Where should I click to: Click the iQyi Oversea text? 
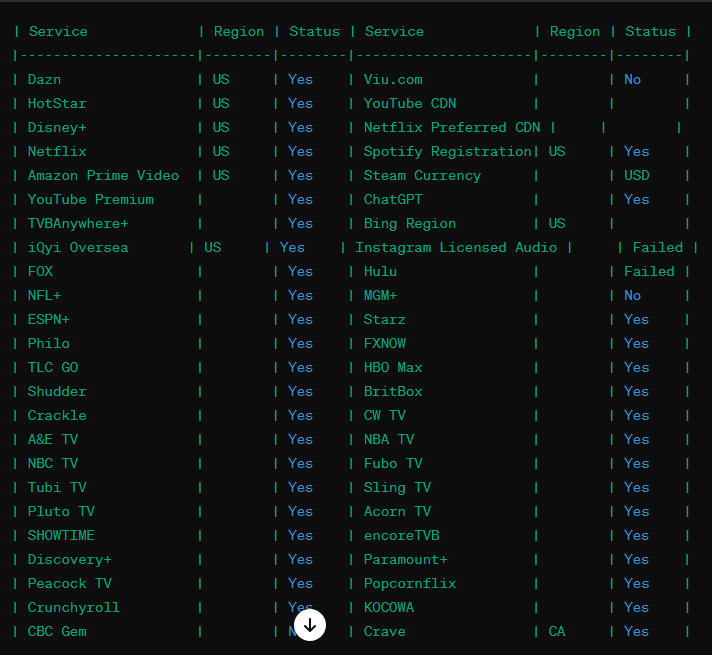coord(78,248)
